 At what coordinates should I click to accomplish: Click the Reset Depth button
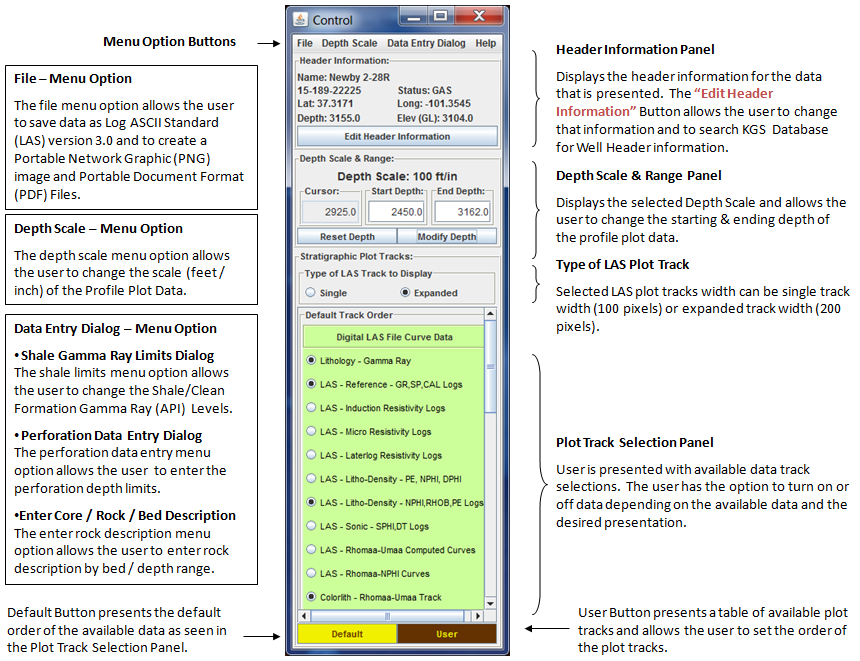pyautogui.click(x=347, y=236)
